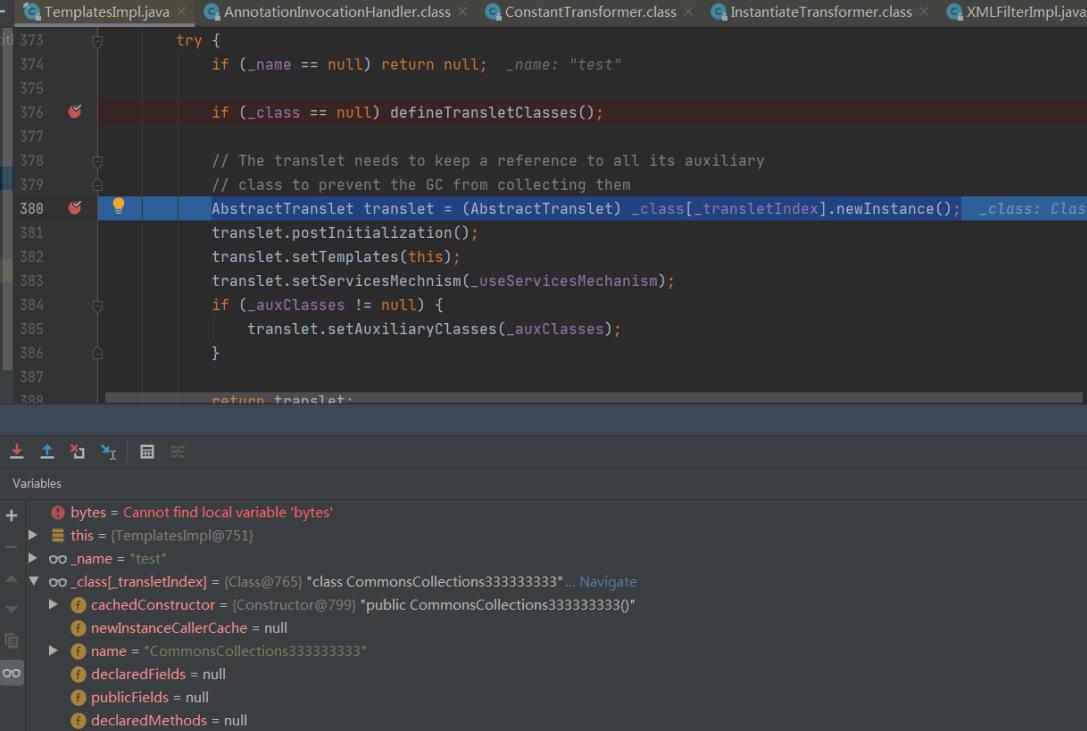Click the Navigate link for the class value

608,582
